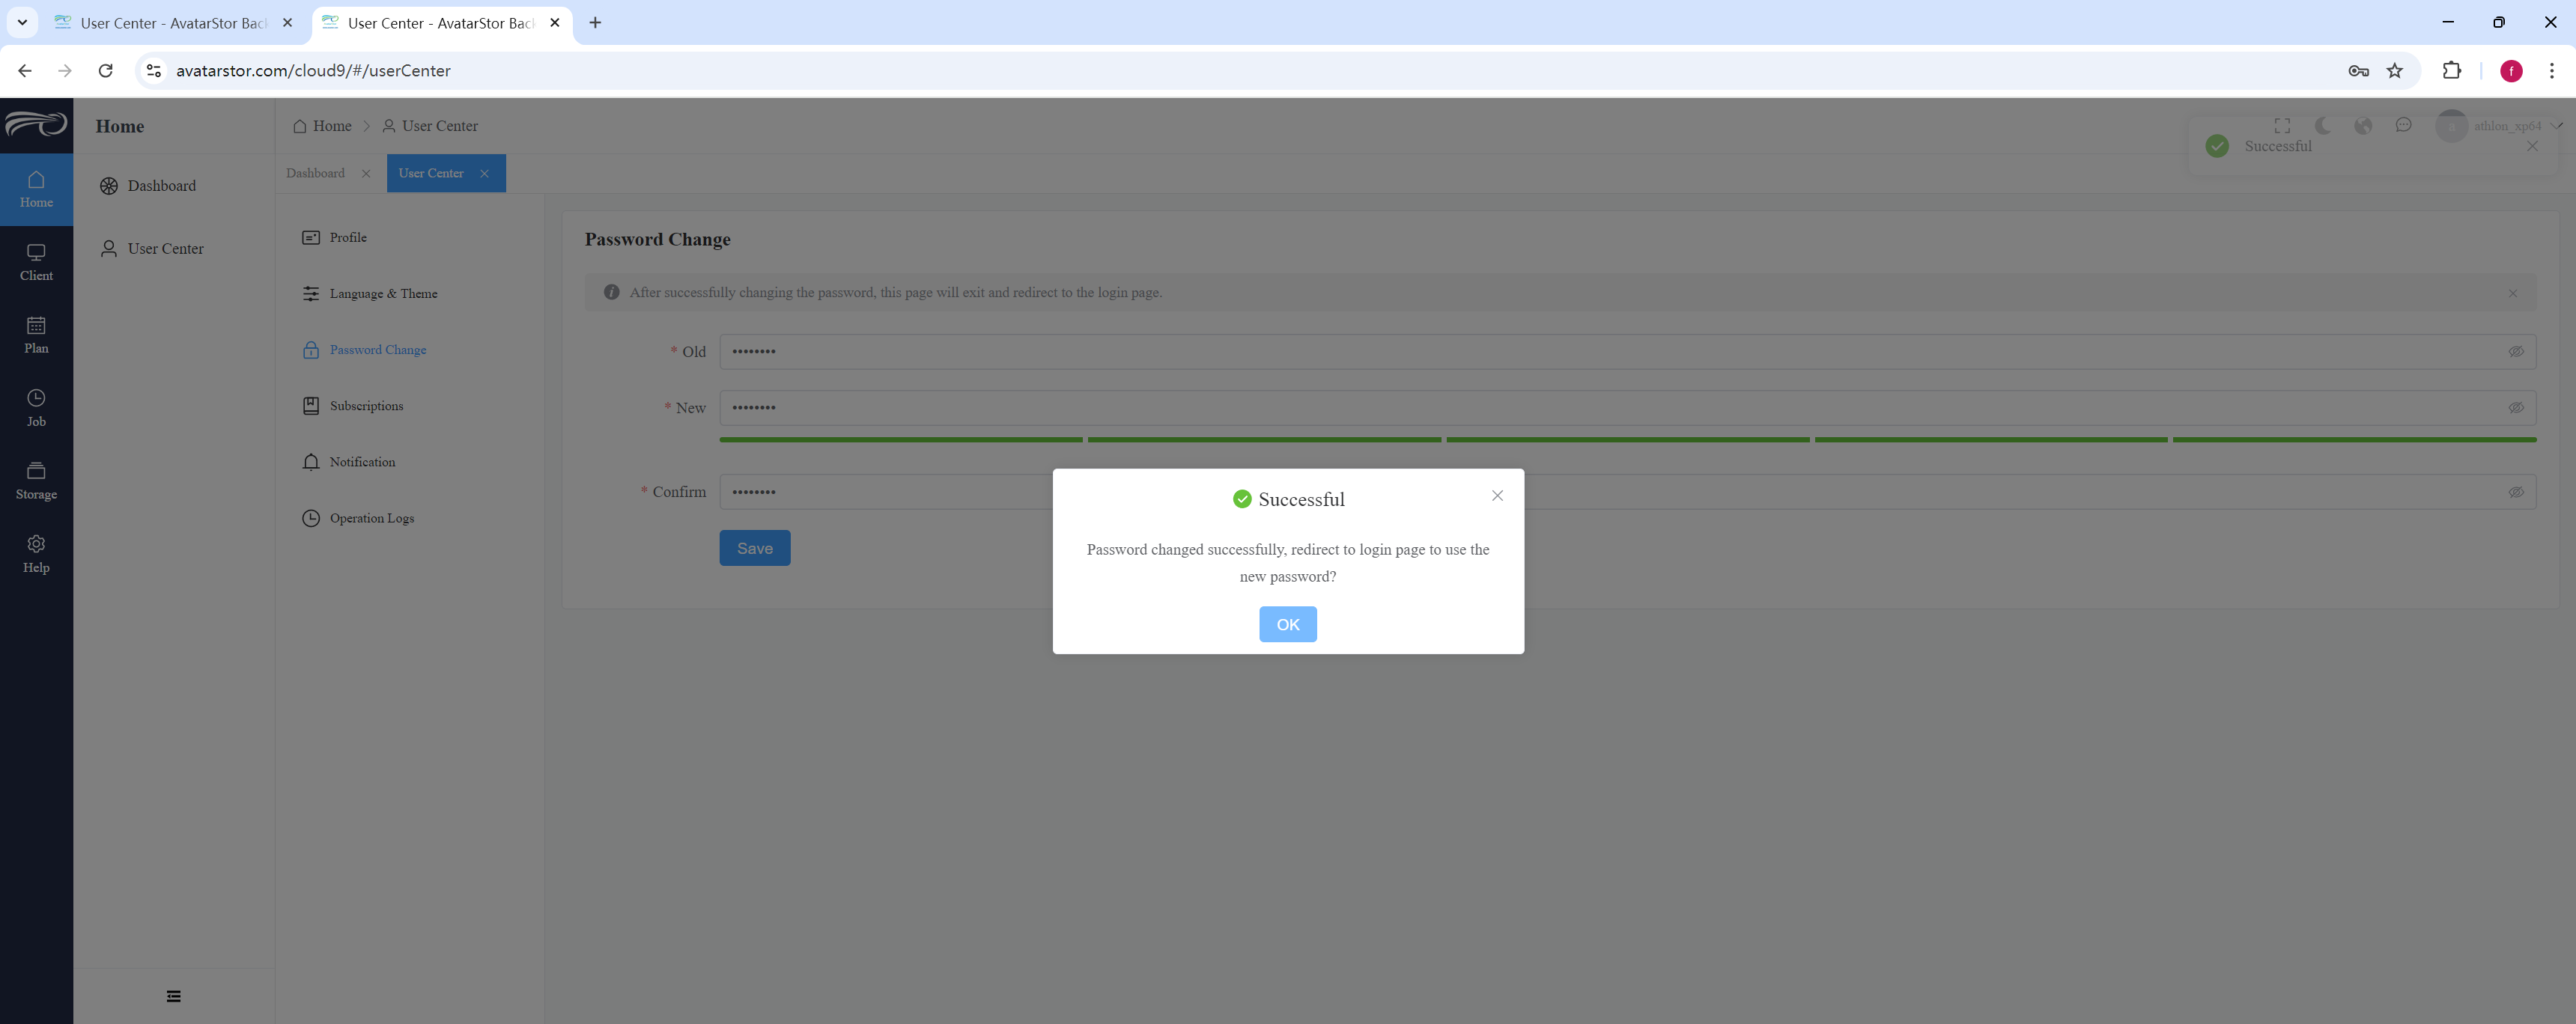Click the Save button
Viewport: 2576px width, 1024px height.
(755, 548)
